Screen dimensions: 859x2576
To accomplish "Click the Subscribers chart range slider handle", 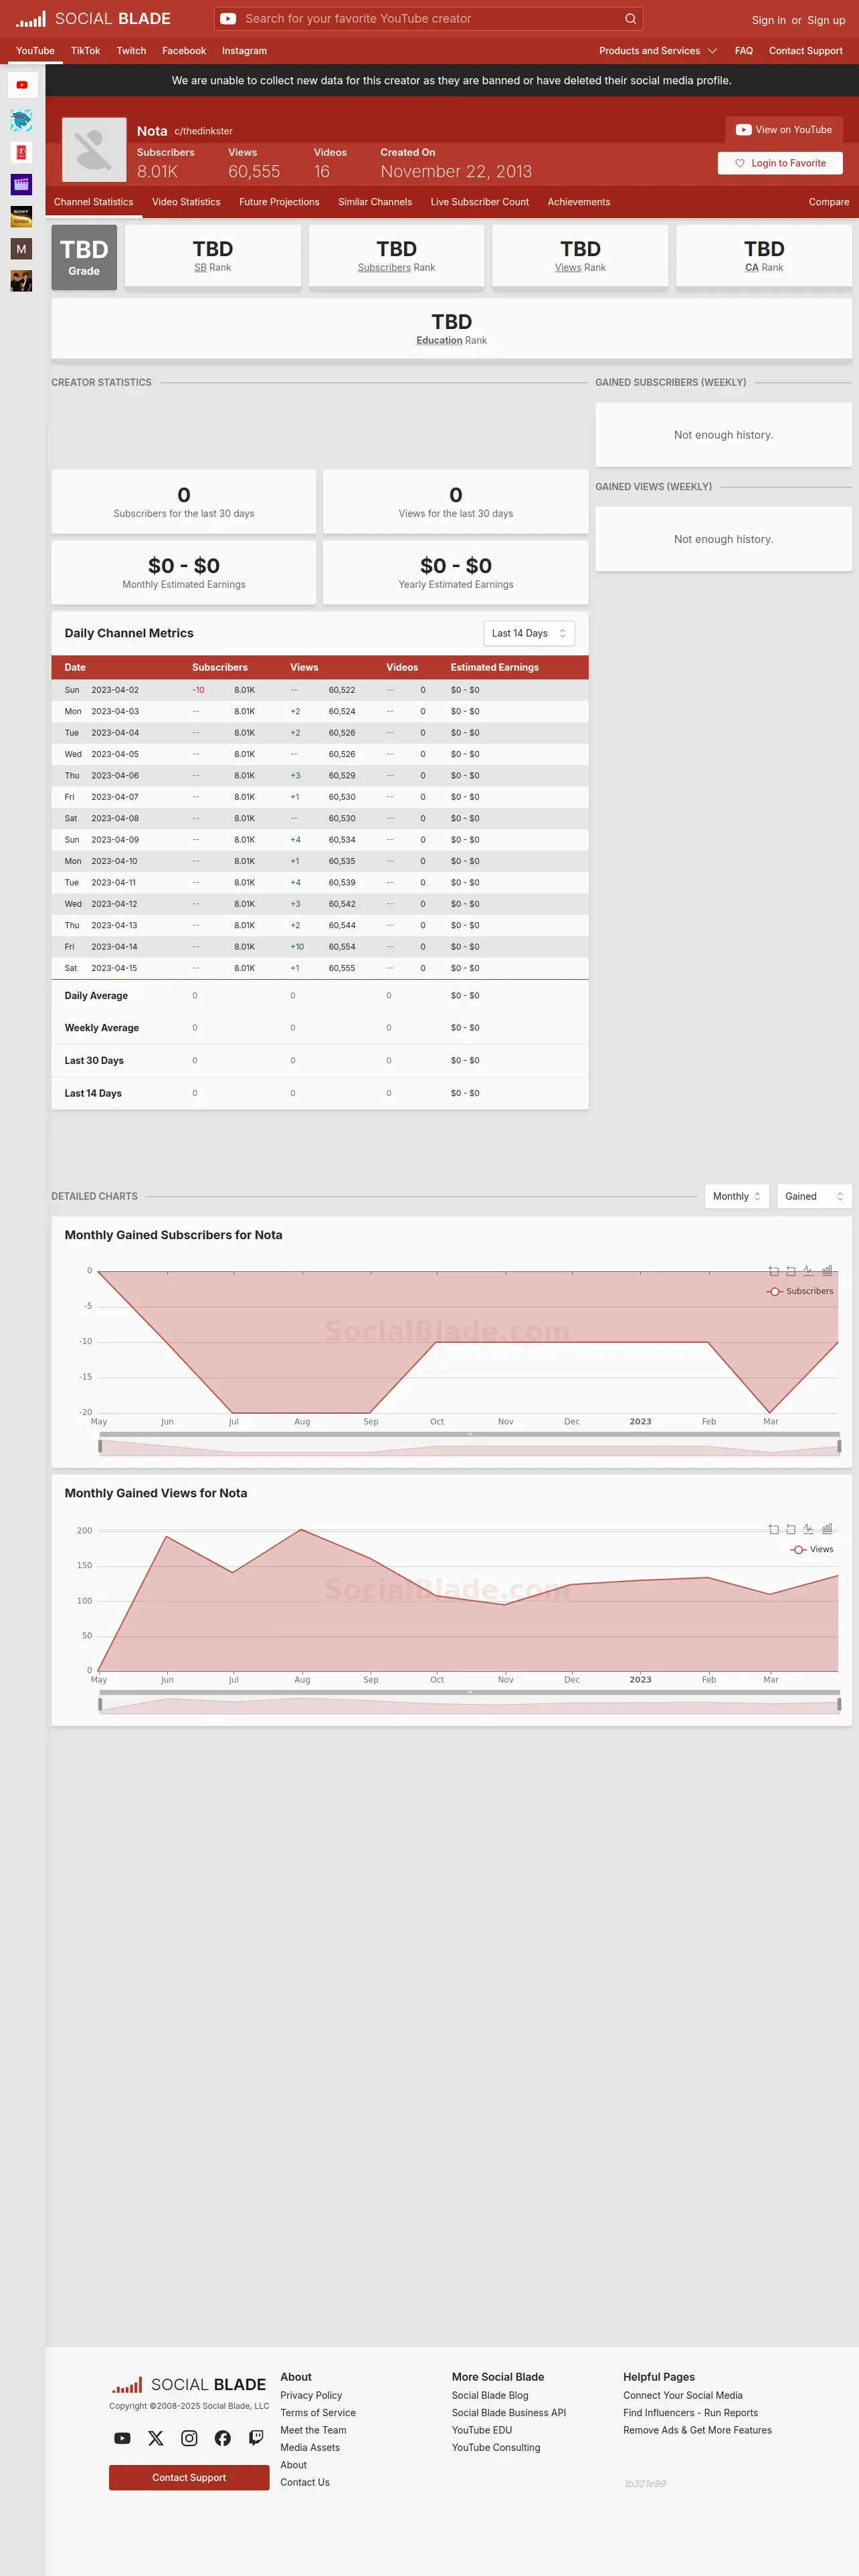I will tap(100, 1446).
